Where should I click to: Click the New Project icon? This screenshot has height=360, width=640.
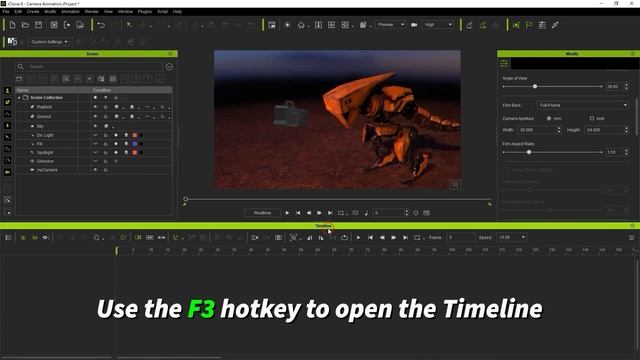12,25
